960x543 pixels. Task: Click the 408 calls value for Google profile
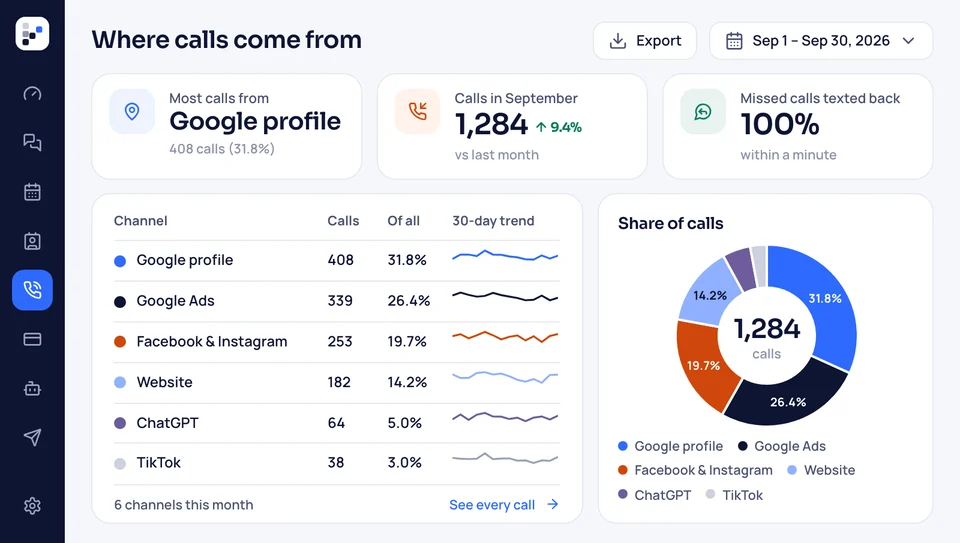[340, 260]
